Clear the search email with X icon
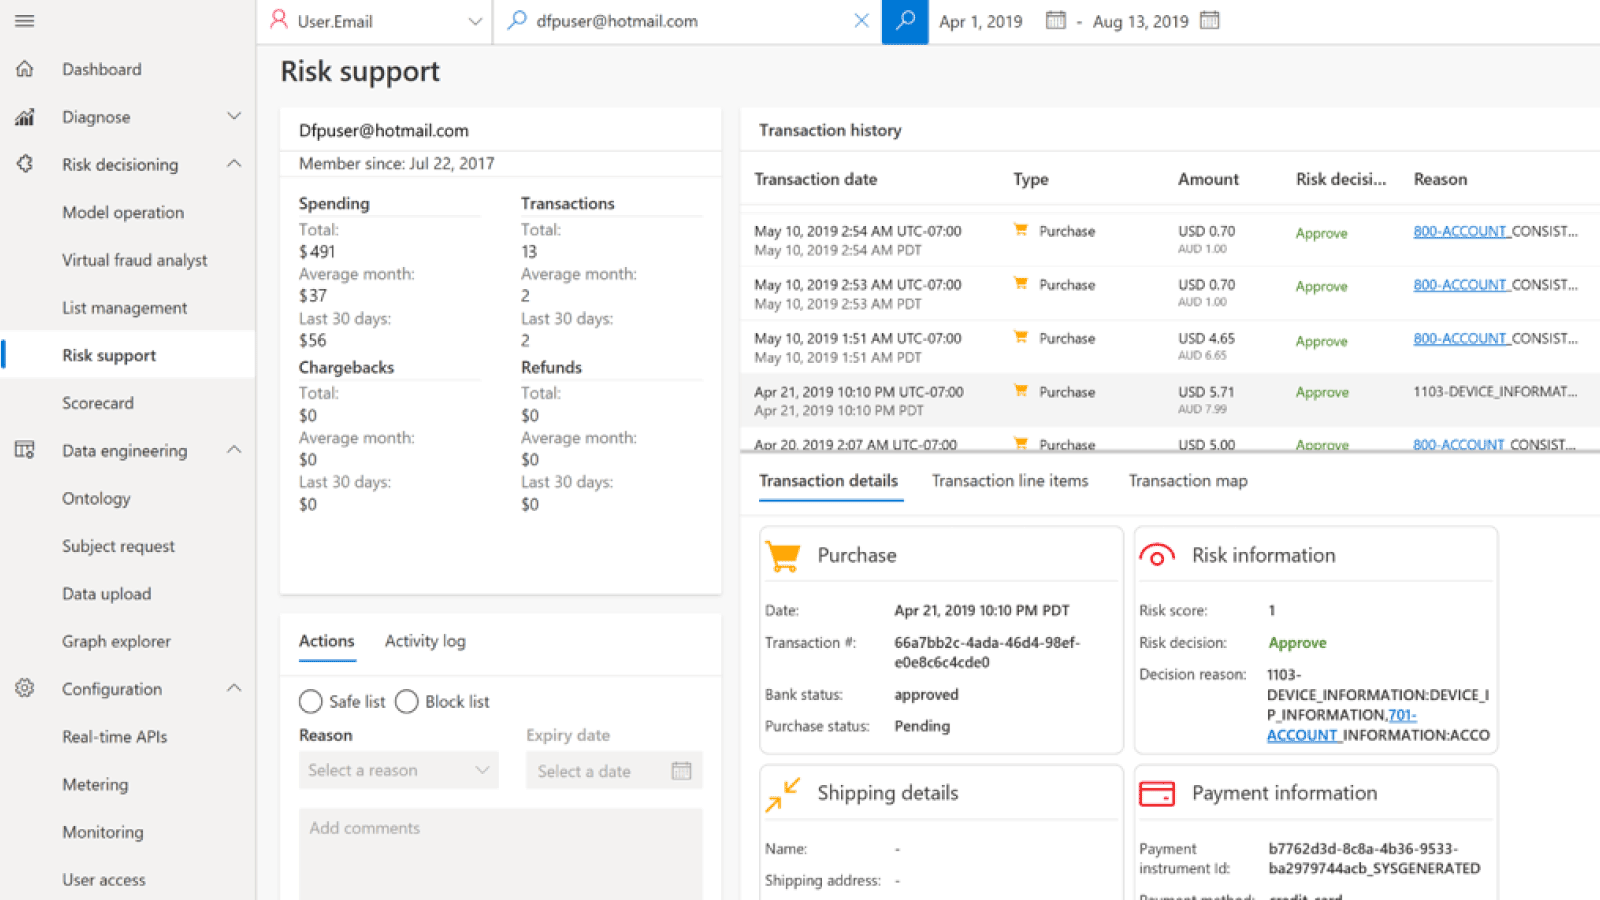The image size is (1600, 900). (x=861, y=20)
